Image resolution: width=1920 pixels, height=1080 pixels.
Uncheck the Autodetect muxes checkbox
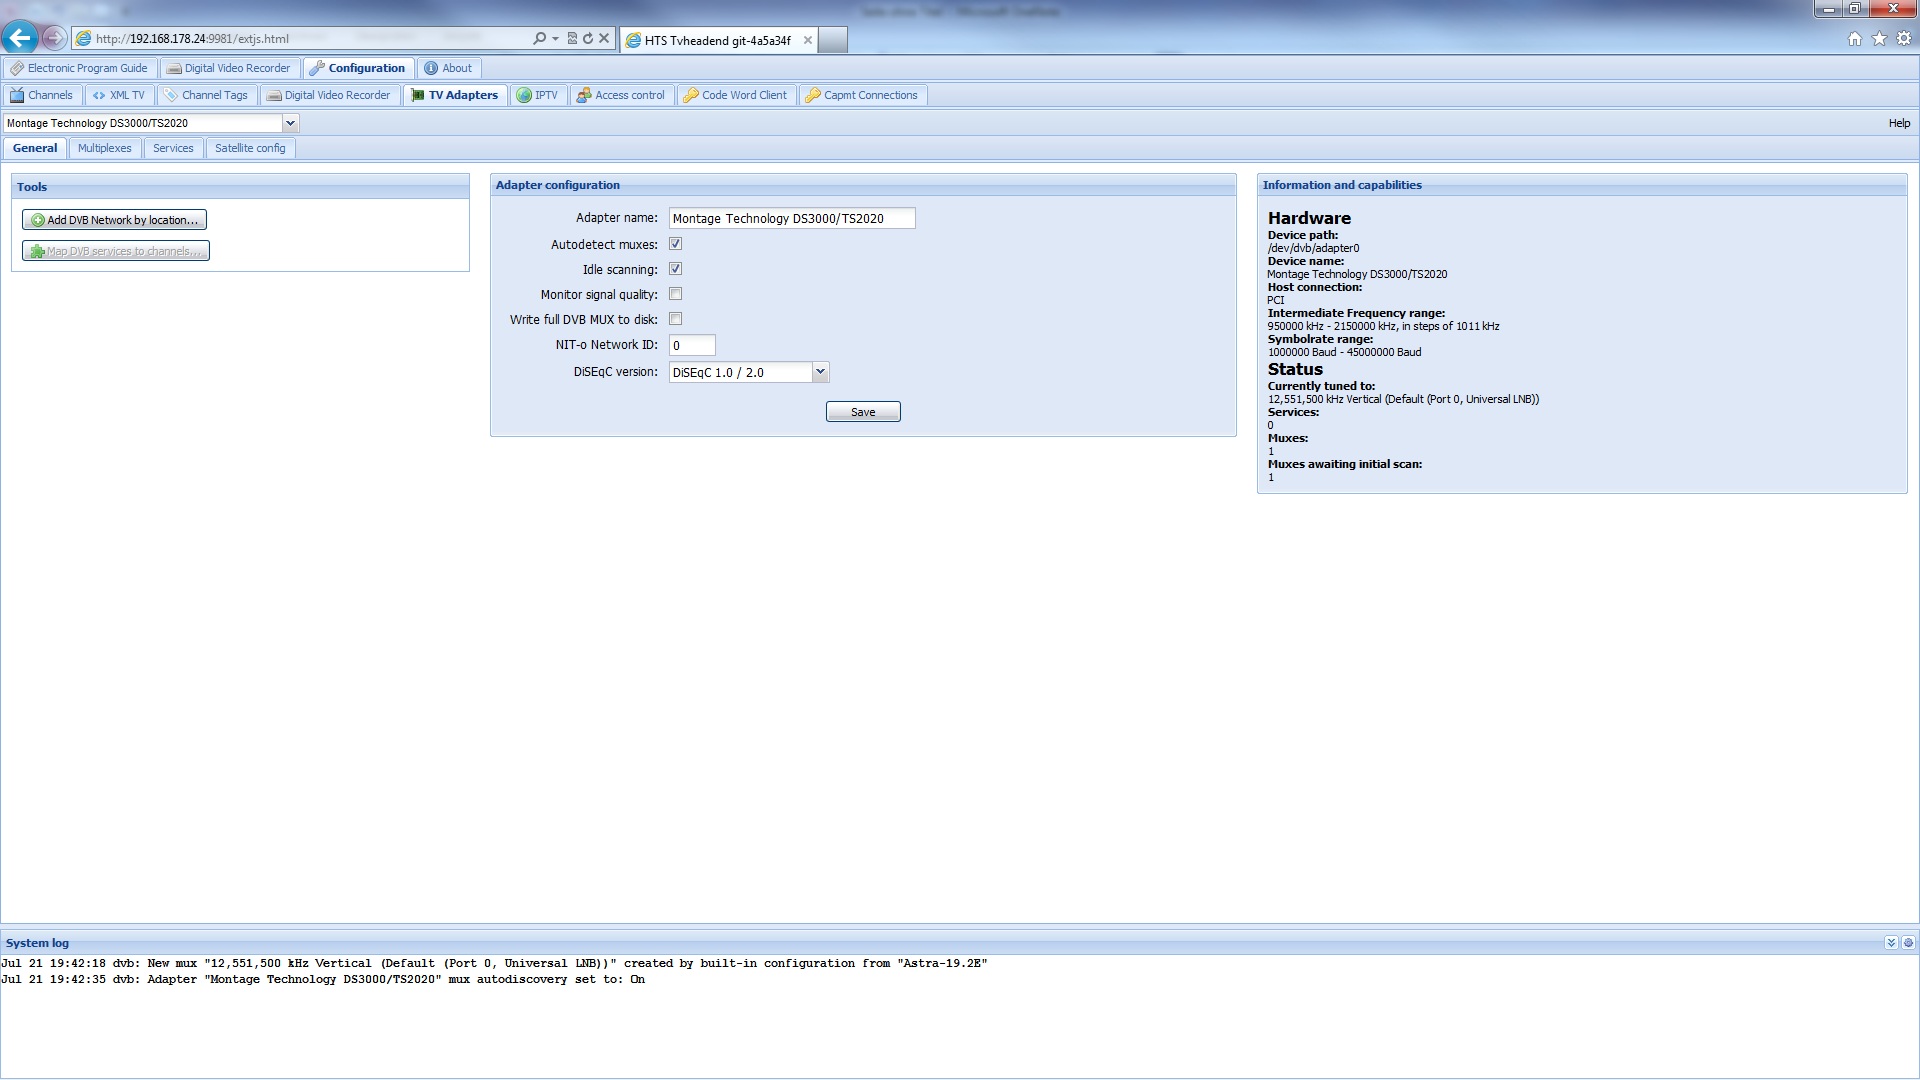click(x=676, y=244)
